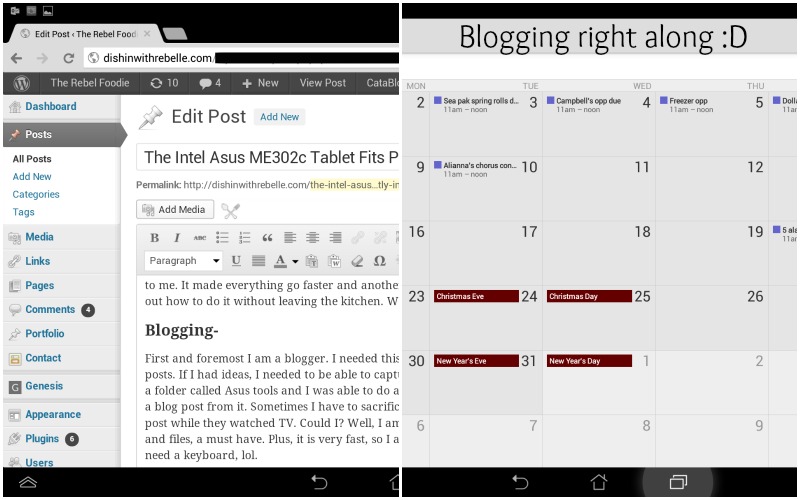This screenshot has height=500, width=800.
Task: Click the updates icon showing 10
Action: coord(164,83)
